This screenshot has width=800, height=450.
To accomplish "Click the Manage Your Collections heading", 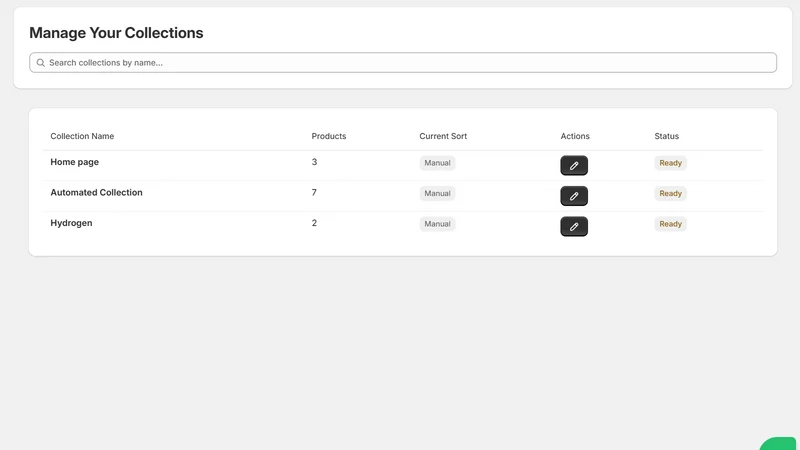I will (x=116, y=33).
